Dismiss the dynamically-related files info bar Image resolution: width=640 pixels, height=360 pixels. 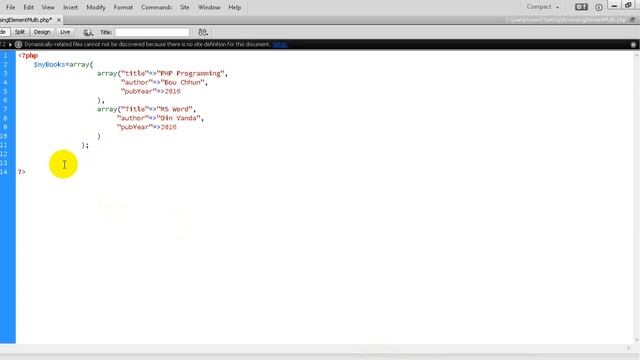tap(633, 44)
